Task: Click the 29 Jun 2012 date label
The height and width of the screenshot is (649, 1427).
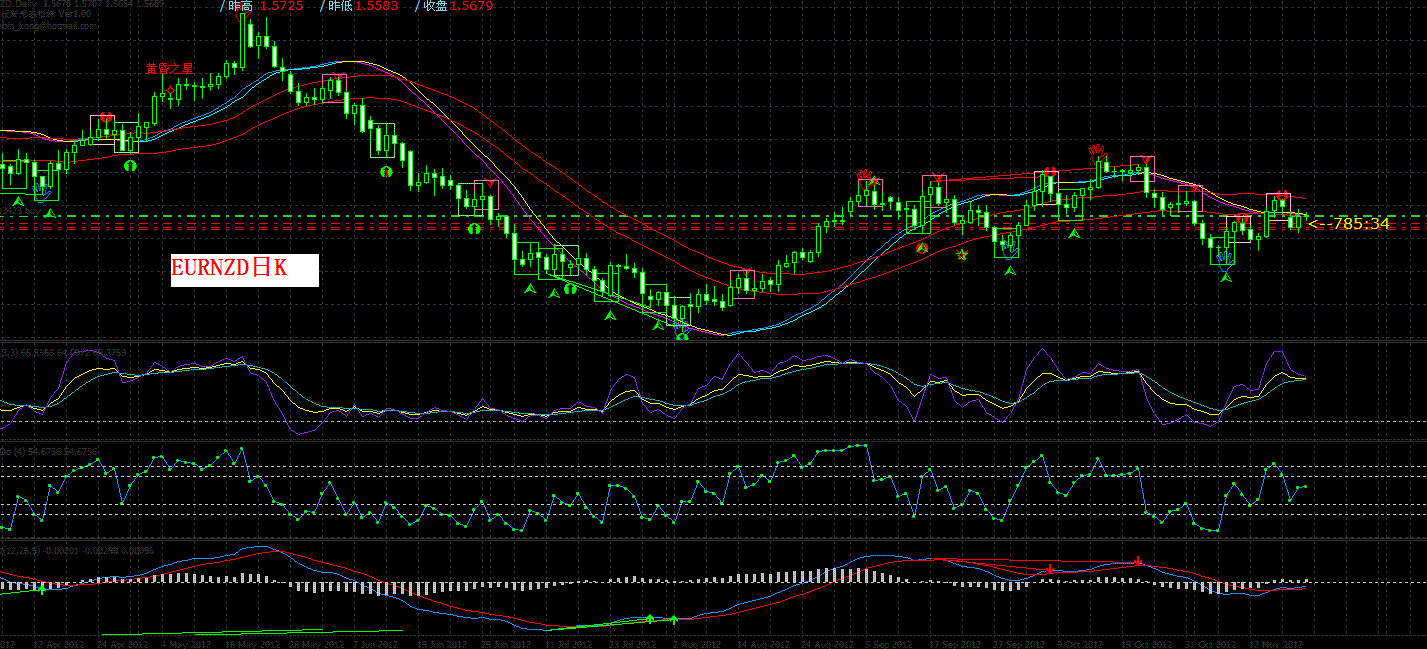Action: pyautogui.click(x=505, y=644)
